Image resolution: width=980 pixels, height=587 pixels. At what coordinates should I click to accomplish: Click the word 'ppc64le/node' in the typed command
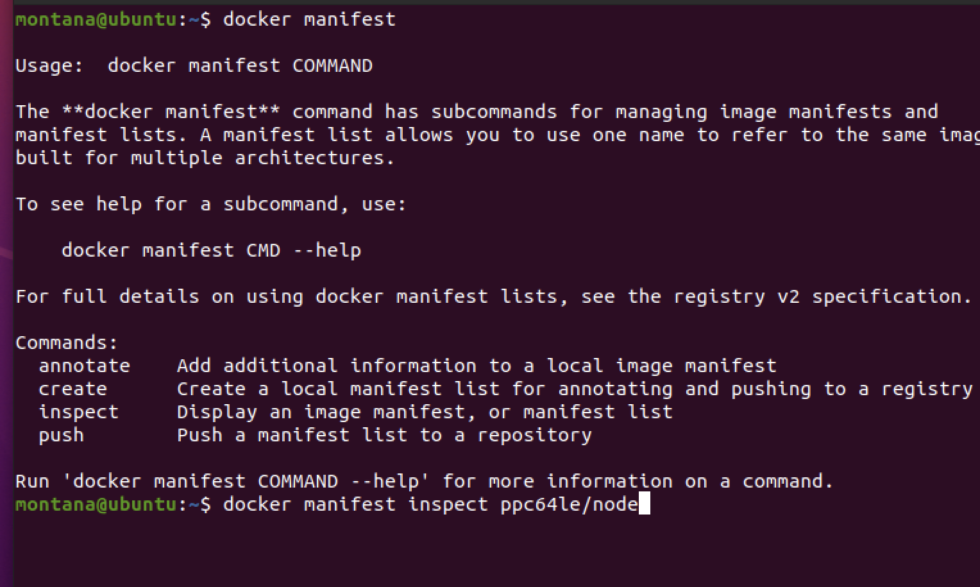coord(569,504)
